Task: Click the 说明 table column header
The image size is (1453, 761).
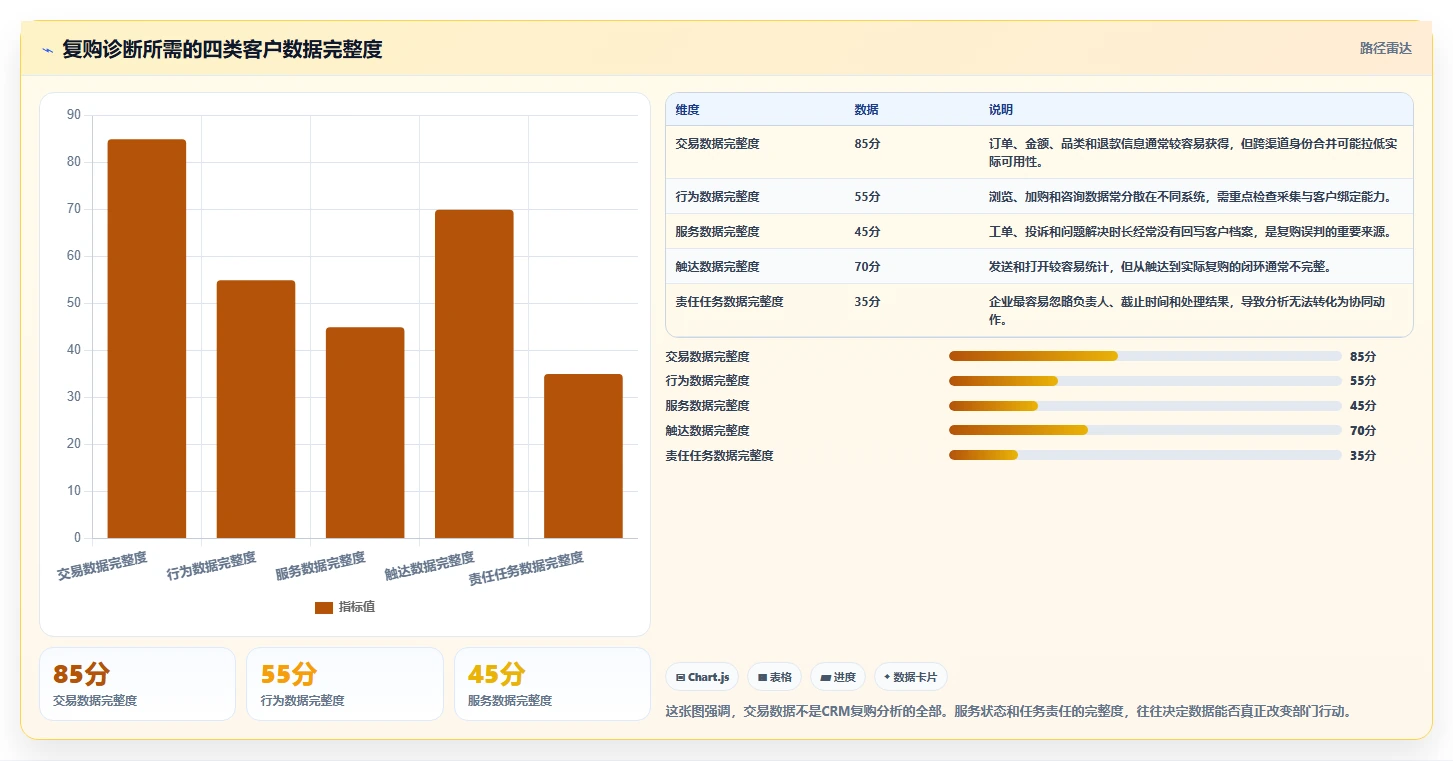Action: (x=1001, y=110)
